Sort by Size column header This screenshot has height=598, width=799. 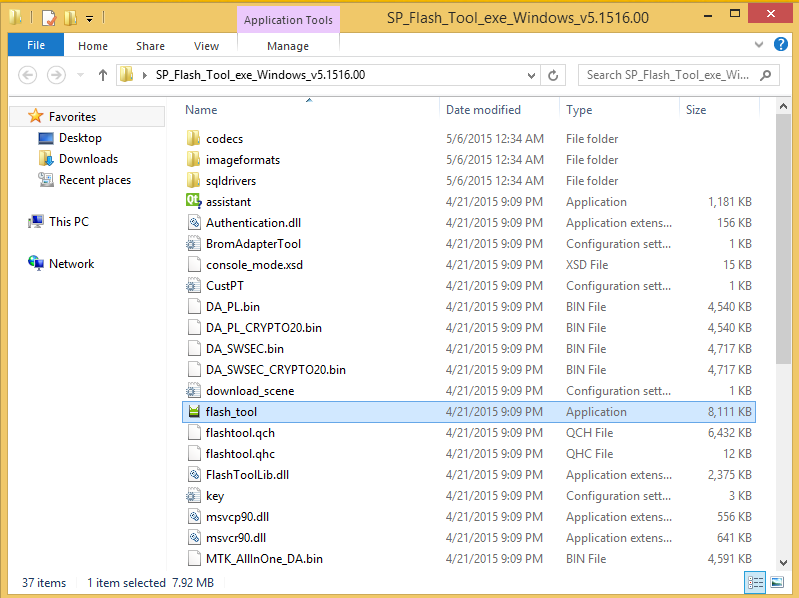coord(696,110)
